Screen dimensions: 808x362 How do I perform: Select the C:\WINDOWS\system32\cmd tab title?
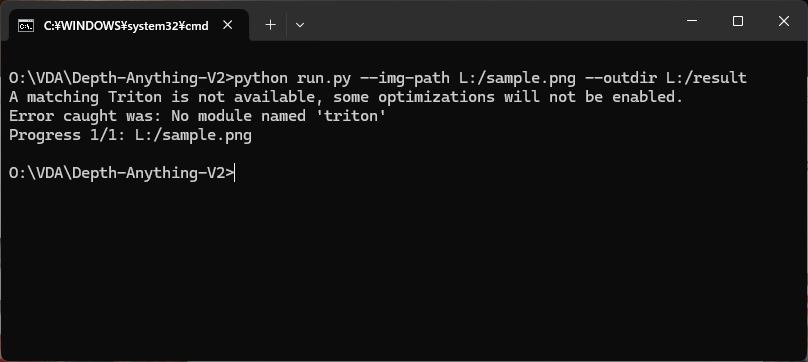pos(126,25)
